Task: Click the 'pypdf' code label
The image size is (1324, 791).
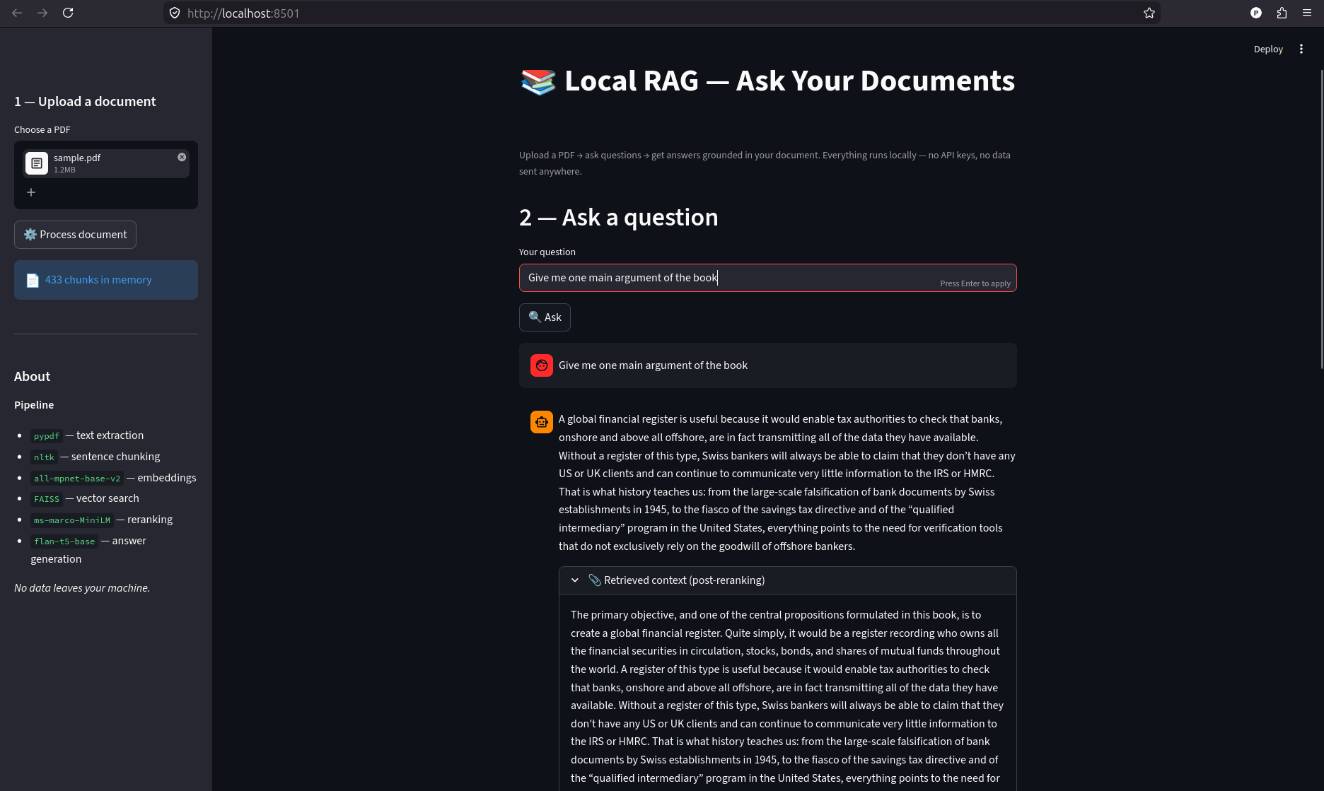Action: coord(46,436)
